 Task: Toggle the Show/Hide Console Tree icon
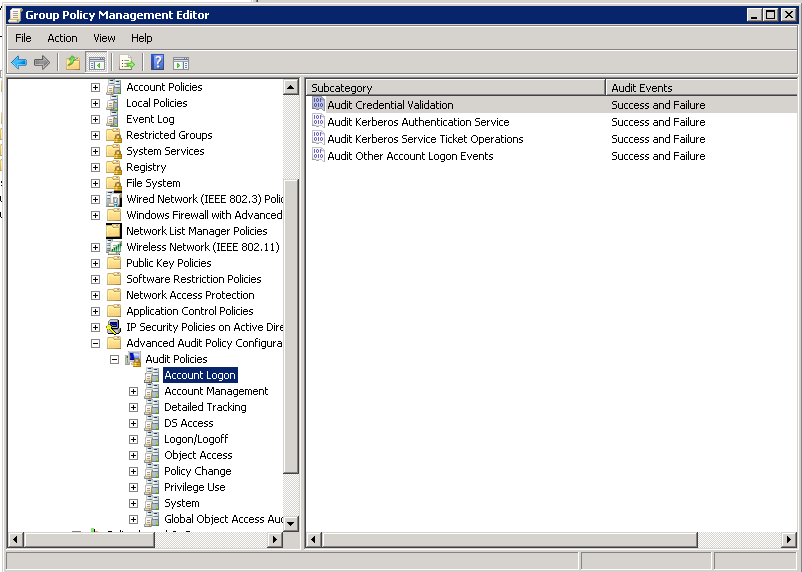click(x=97, y=63)
